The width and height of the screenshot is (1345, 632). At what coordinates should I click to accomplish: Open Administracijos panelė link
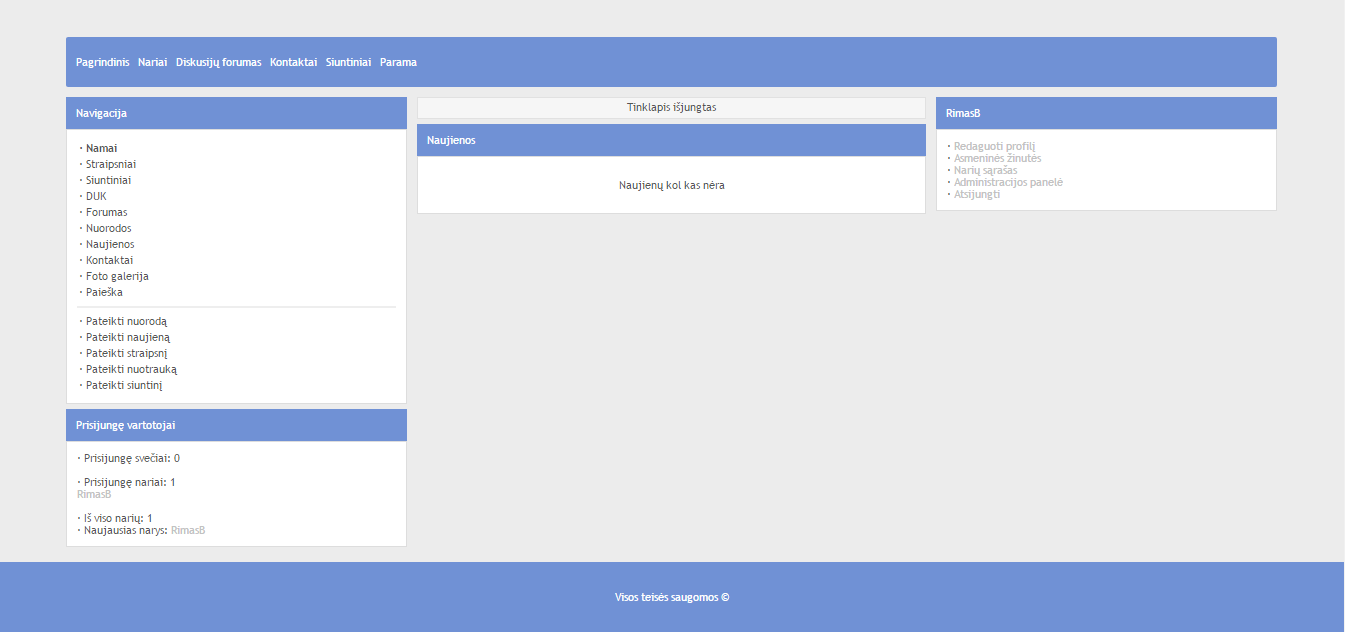(1008, 182)
